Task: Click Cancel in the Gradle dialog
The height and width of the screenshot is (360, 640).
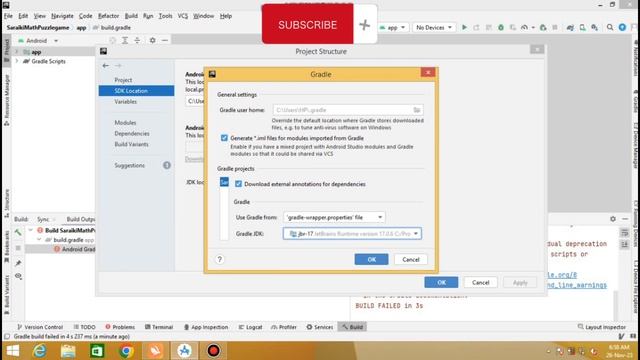Action: 411,259
